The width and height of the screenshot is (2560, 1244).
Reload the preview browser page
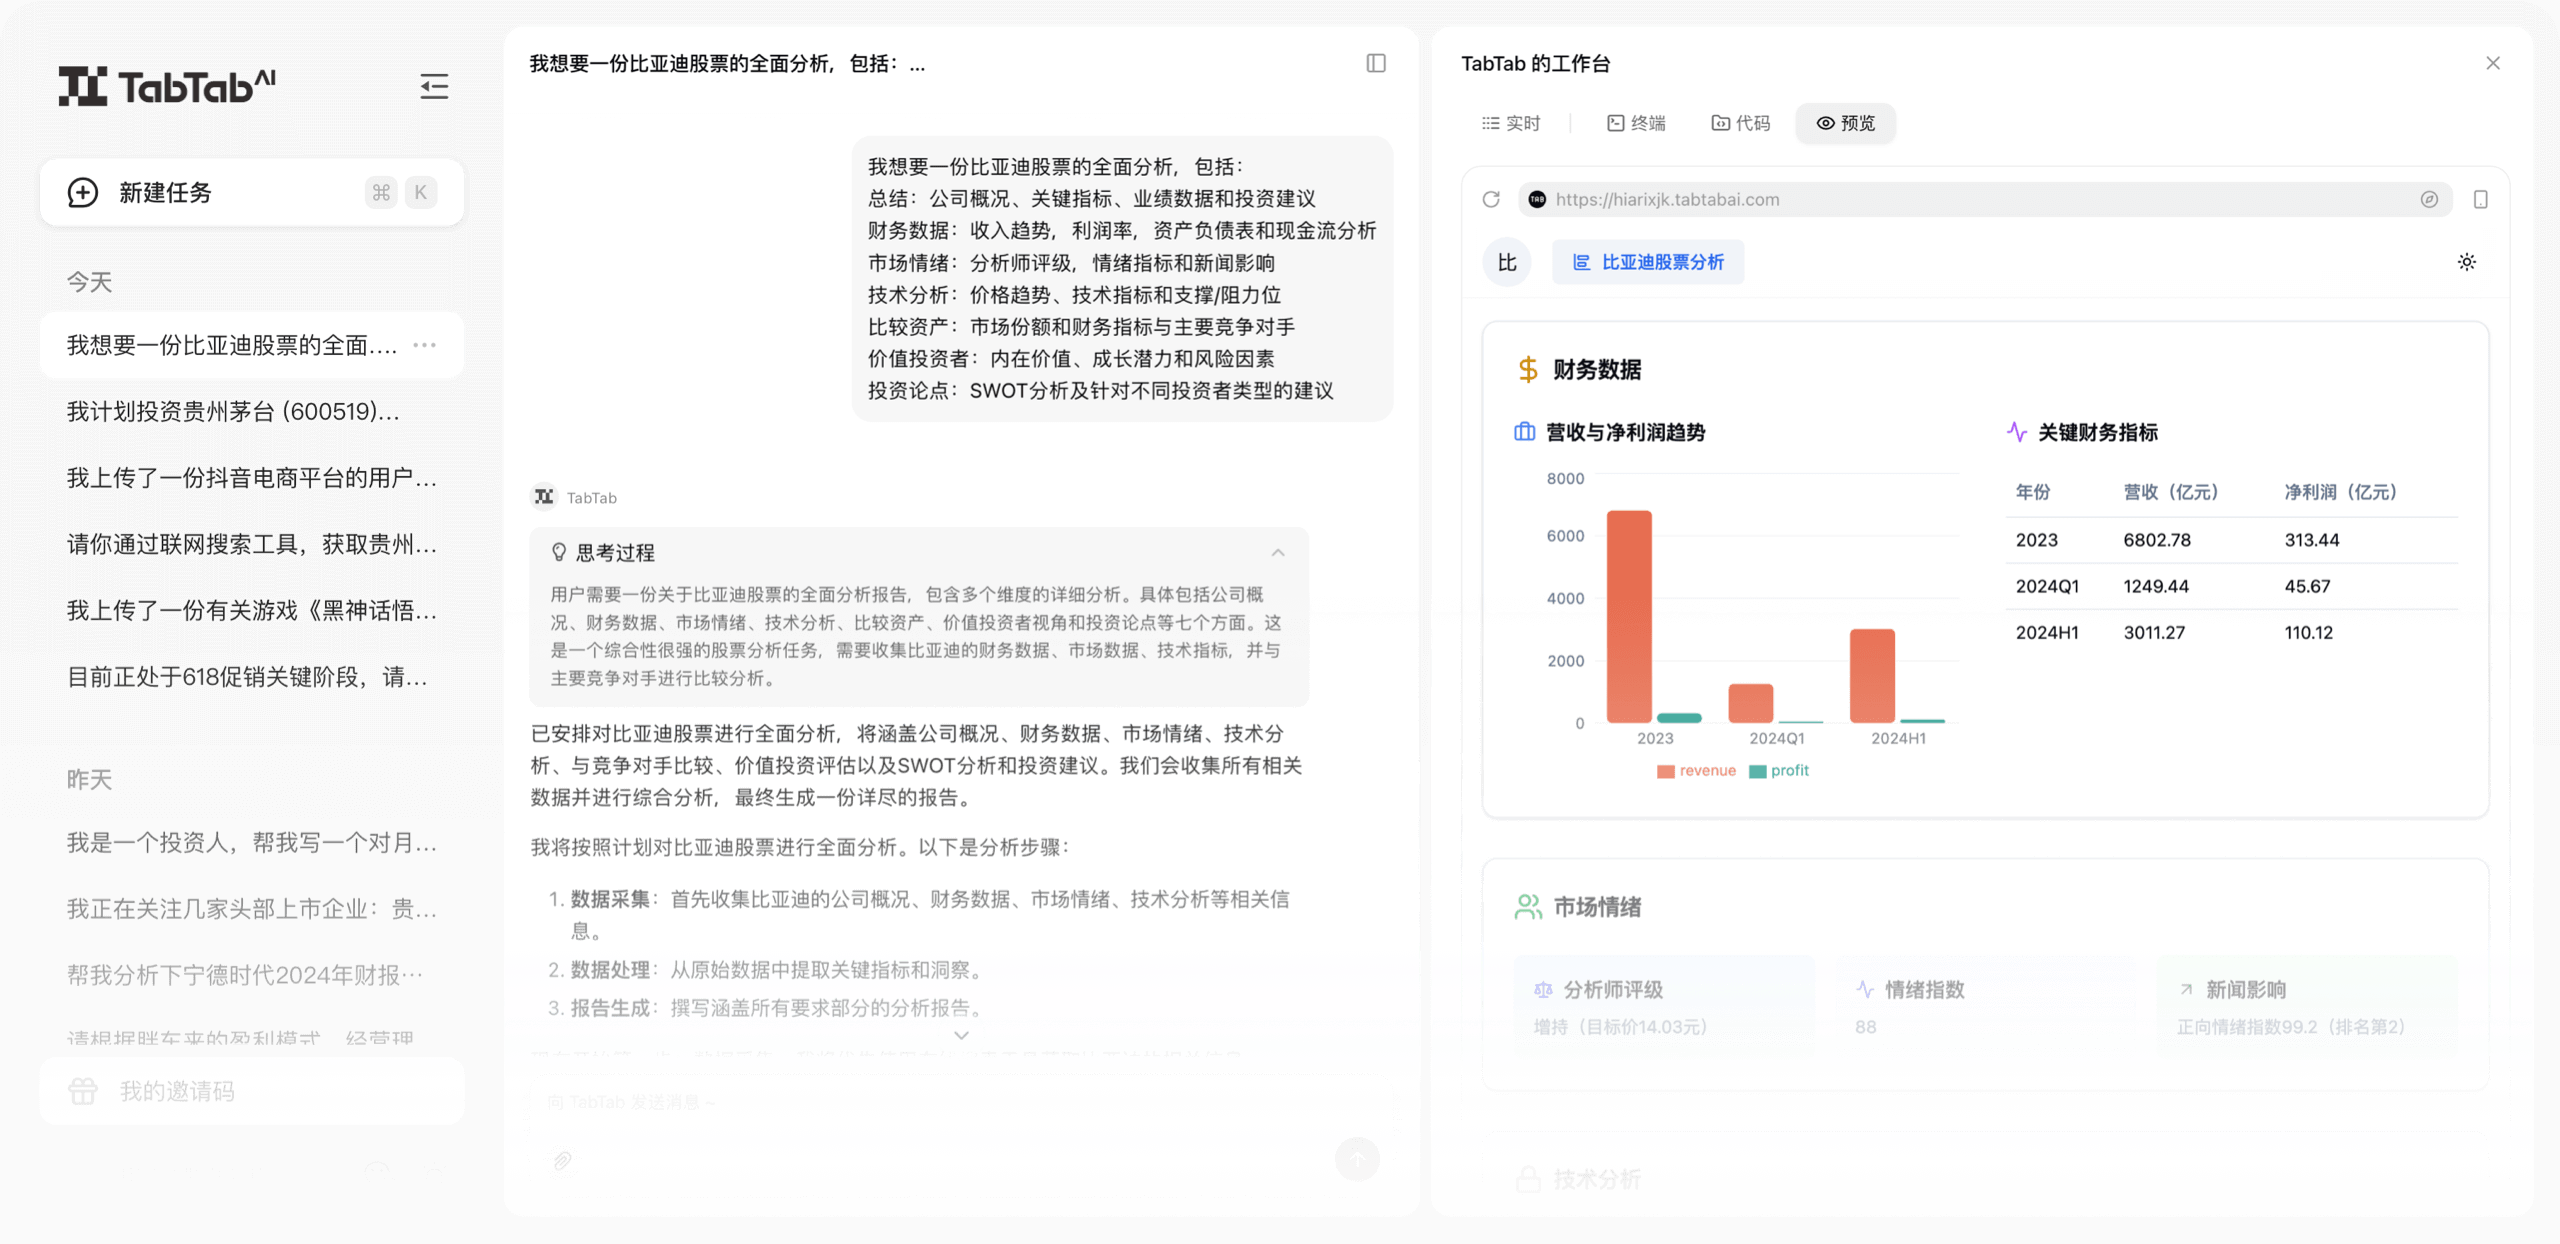tap(1491, 199)
